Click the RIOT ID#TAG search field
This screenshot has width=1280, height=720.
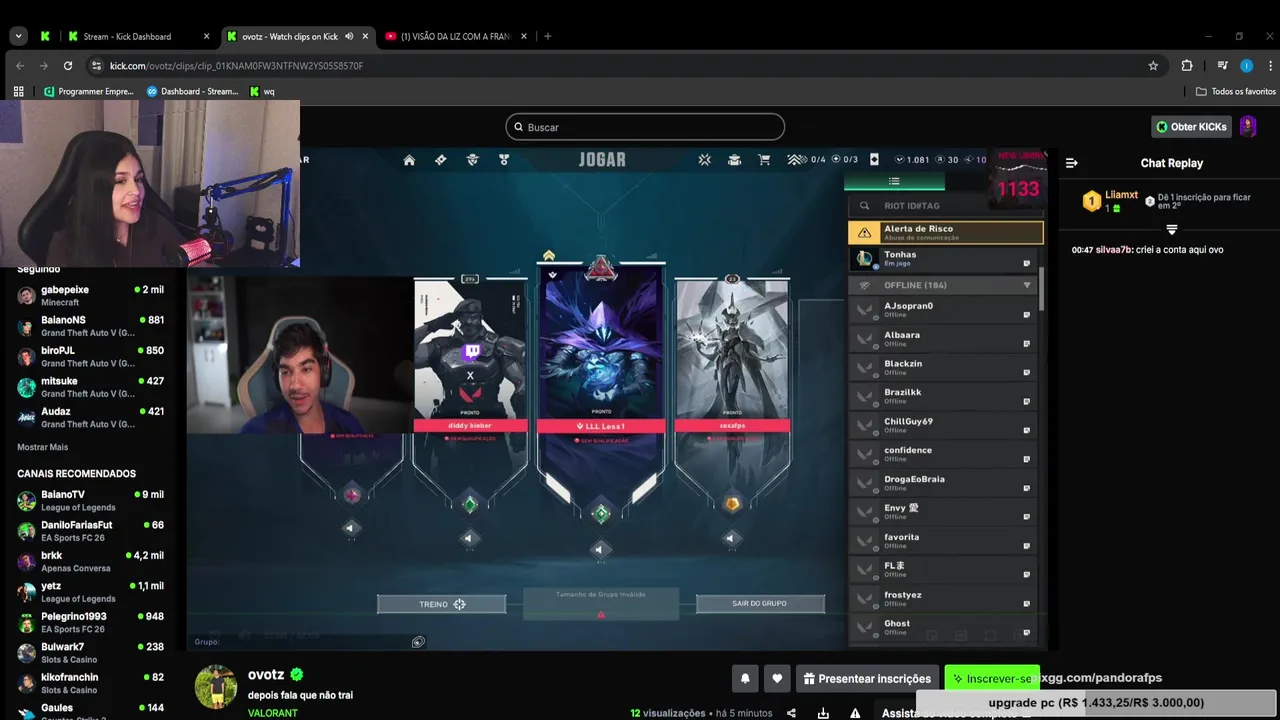tap(946, 205)
